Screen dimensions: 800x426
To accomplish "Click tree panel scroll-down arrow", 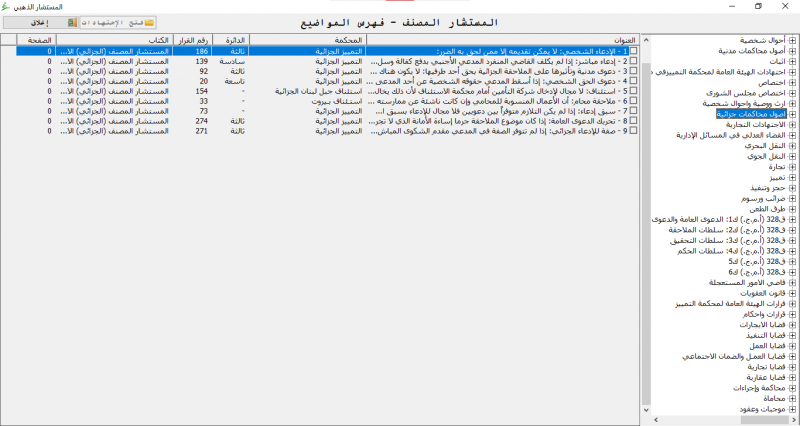I will 646,410.
